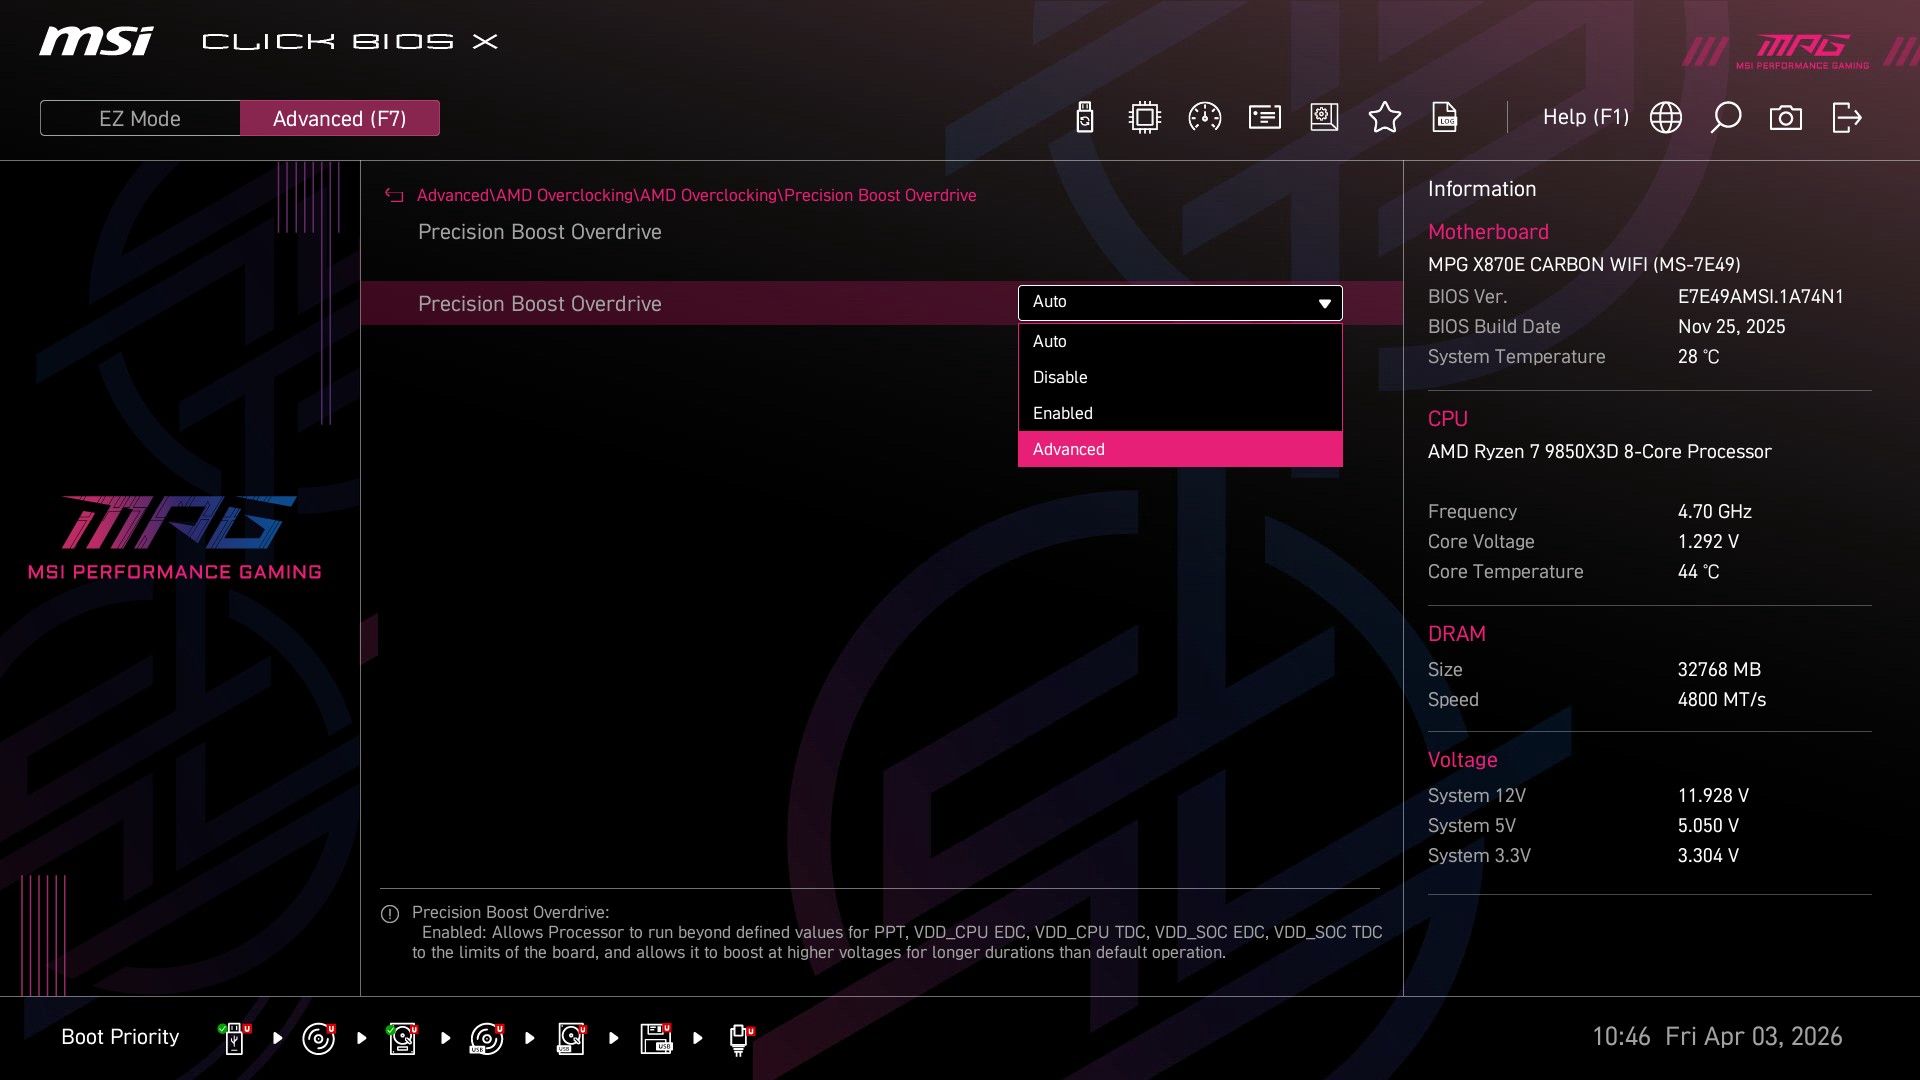Select the network cable boot device icon
The width and height of the screenshot is (1920, 1080).
click(x=739, y=1038)
